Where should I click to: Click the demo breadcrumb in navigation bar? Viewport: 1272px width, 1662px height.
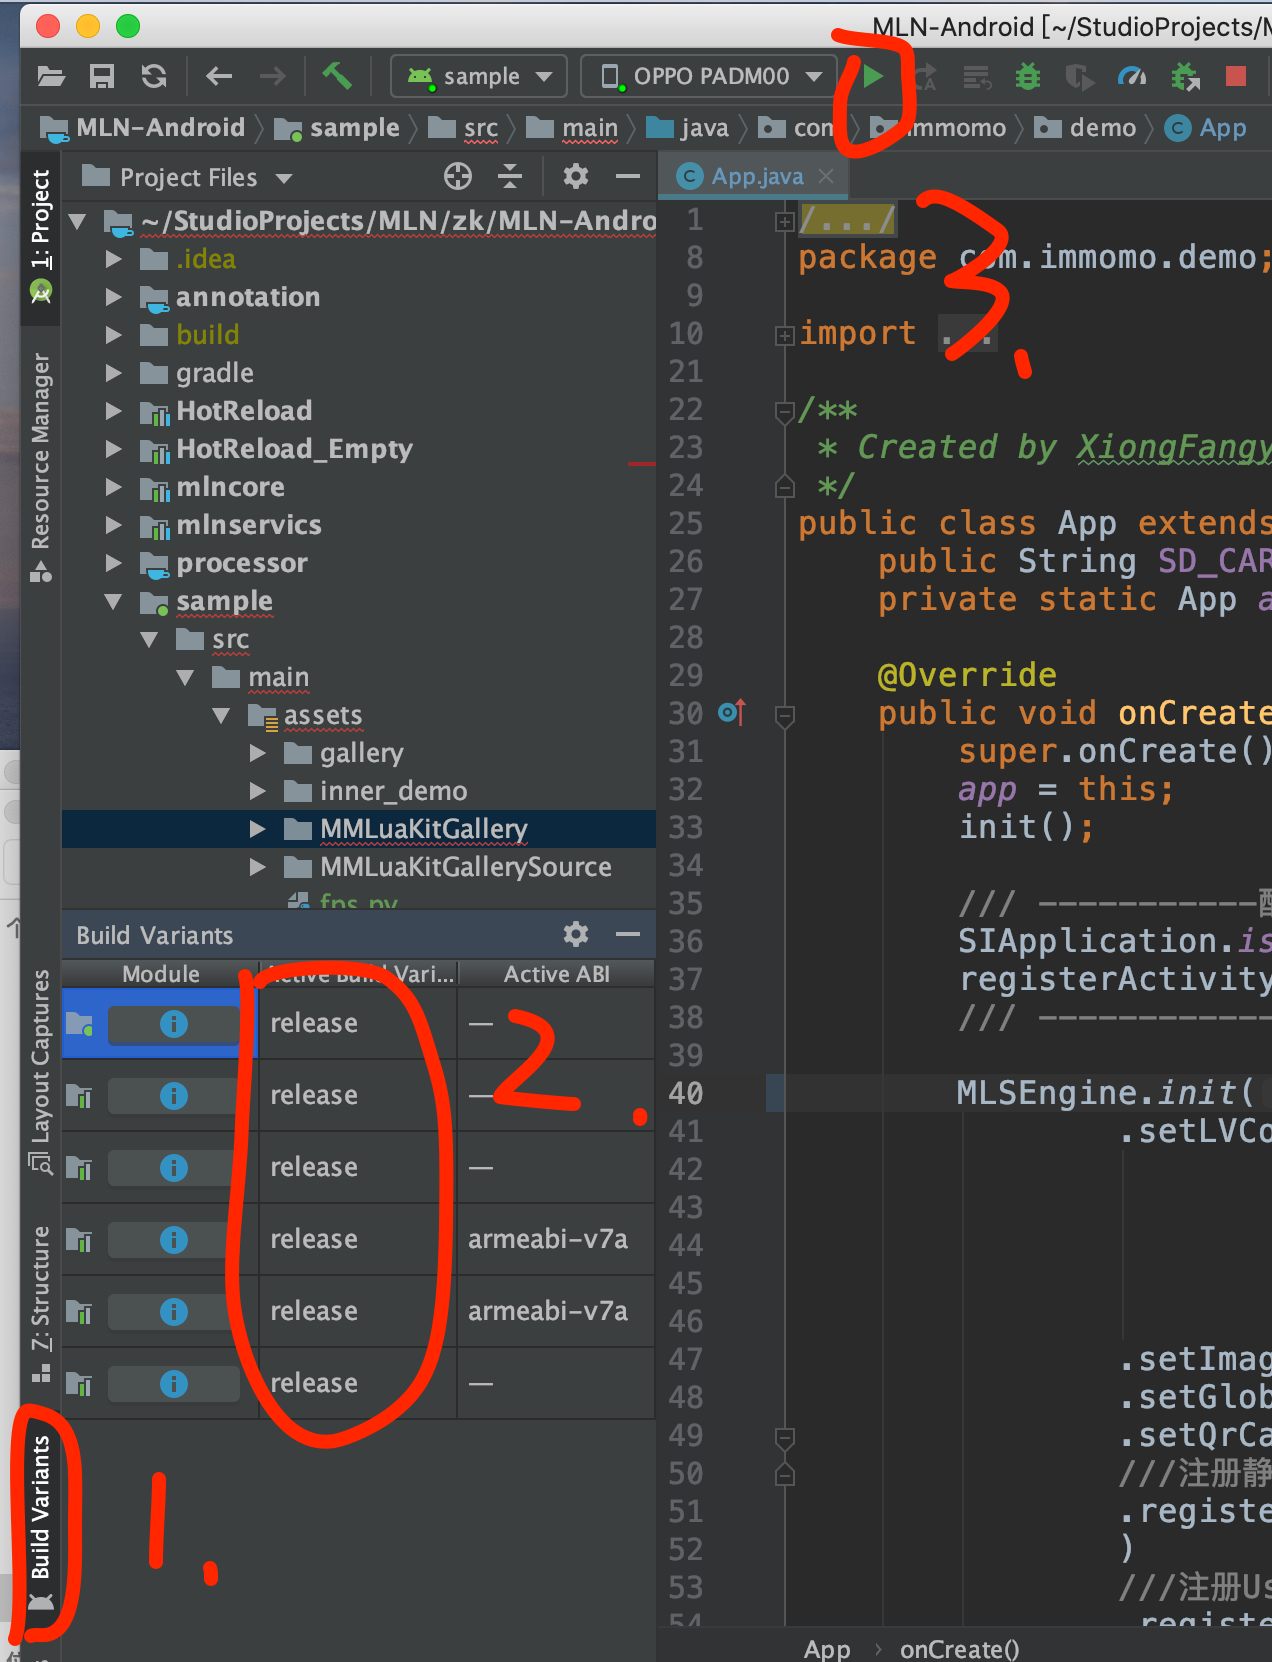(x=1102, y=128)
